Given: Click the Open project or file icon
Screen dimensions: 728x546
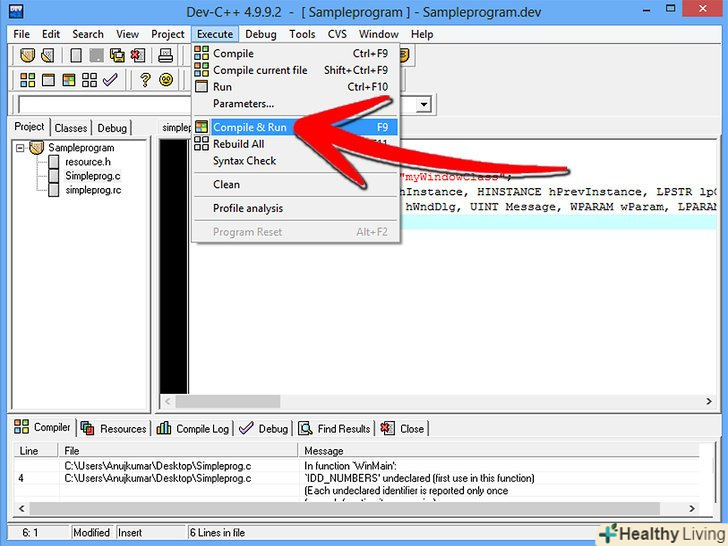Looking at the screenshot, I should pos(47,55).
